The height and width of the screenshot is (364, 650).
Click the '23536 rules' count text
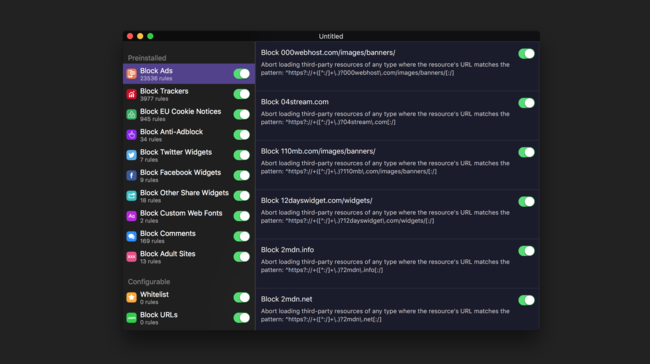point(156,78)
